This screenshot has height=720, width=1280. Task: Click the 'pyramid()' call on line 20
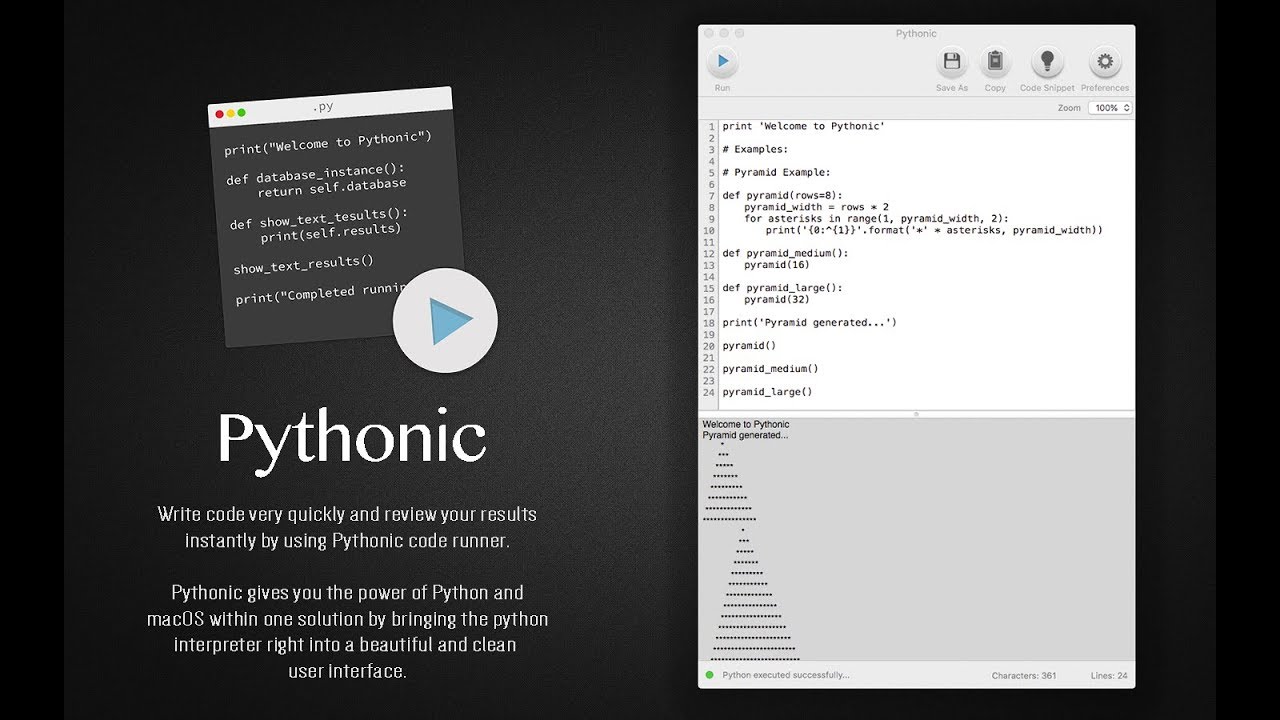point(749,346)
